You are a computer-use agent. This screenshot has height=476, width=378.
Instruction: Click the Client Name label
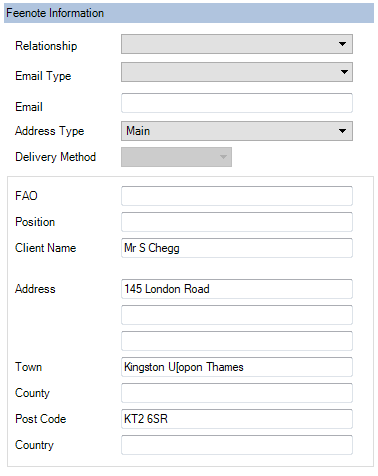(x=45, y=248)
